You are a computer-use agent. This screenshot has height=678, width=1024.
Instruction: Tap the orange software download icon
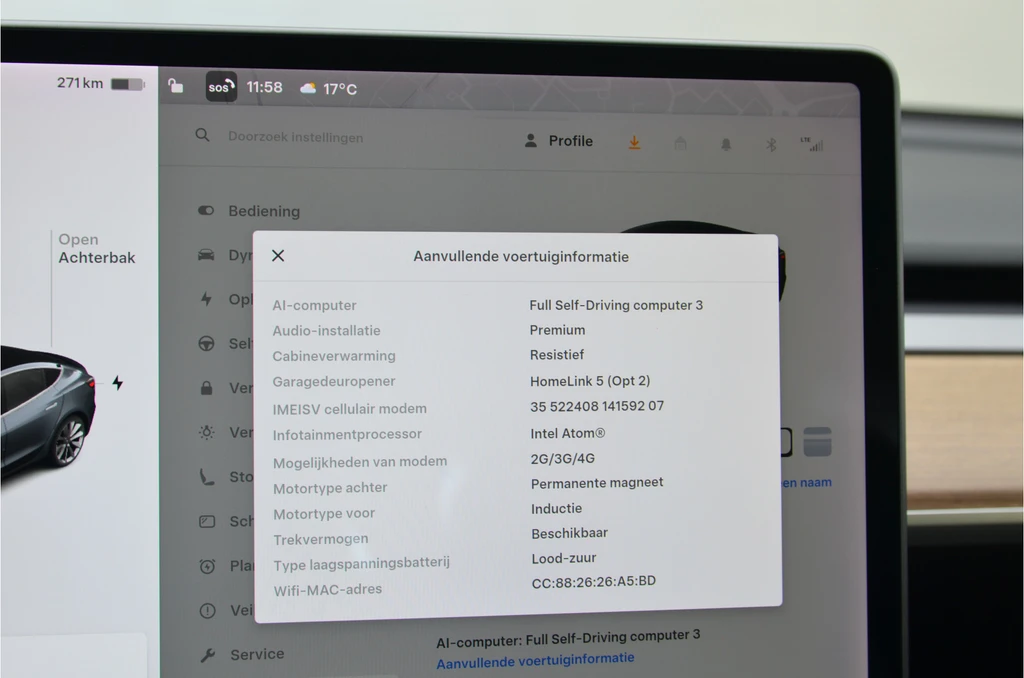click(x=634, y=142)
